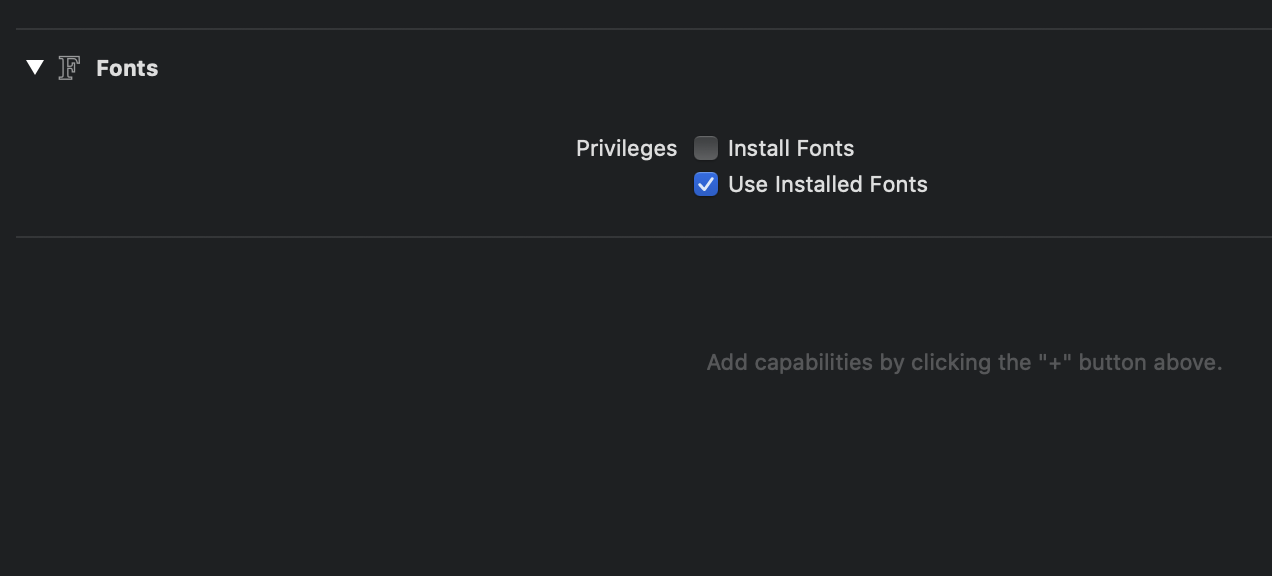
Task: Click the word "Install" in the unchecked option
Action: point(755,149)
